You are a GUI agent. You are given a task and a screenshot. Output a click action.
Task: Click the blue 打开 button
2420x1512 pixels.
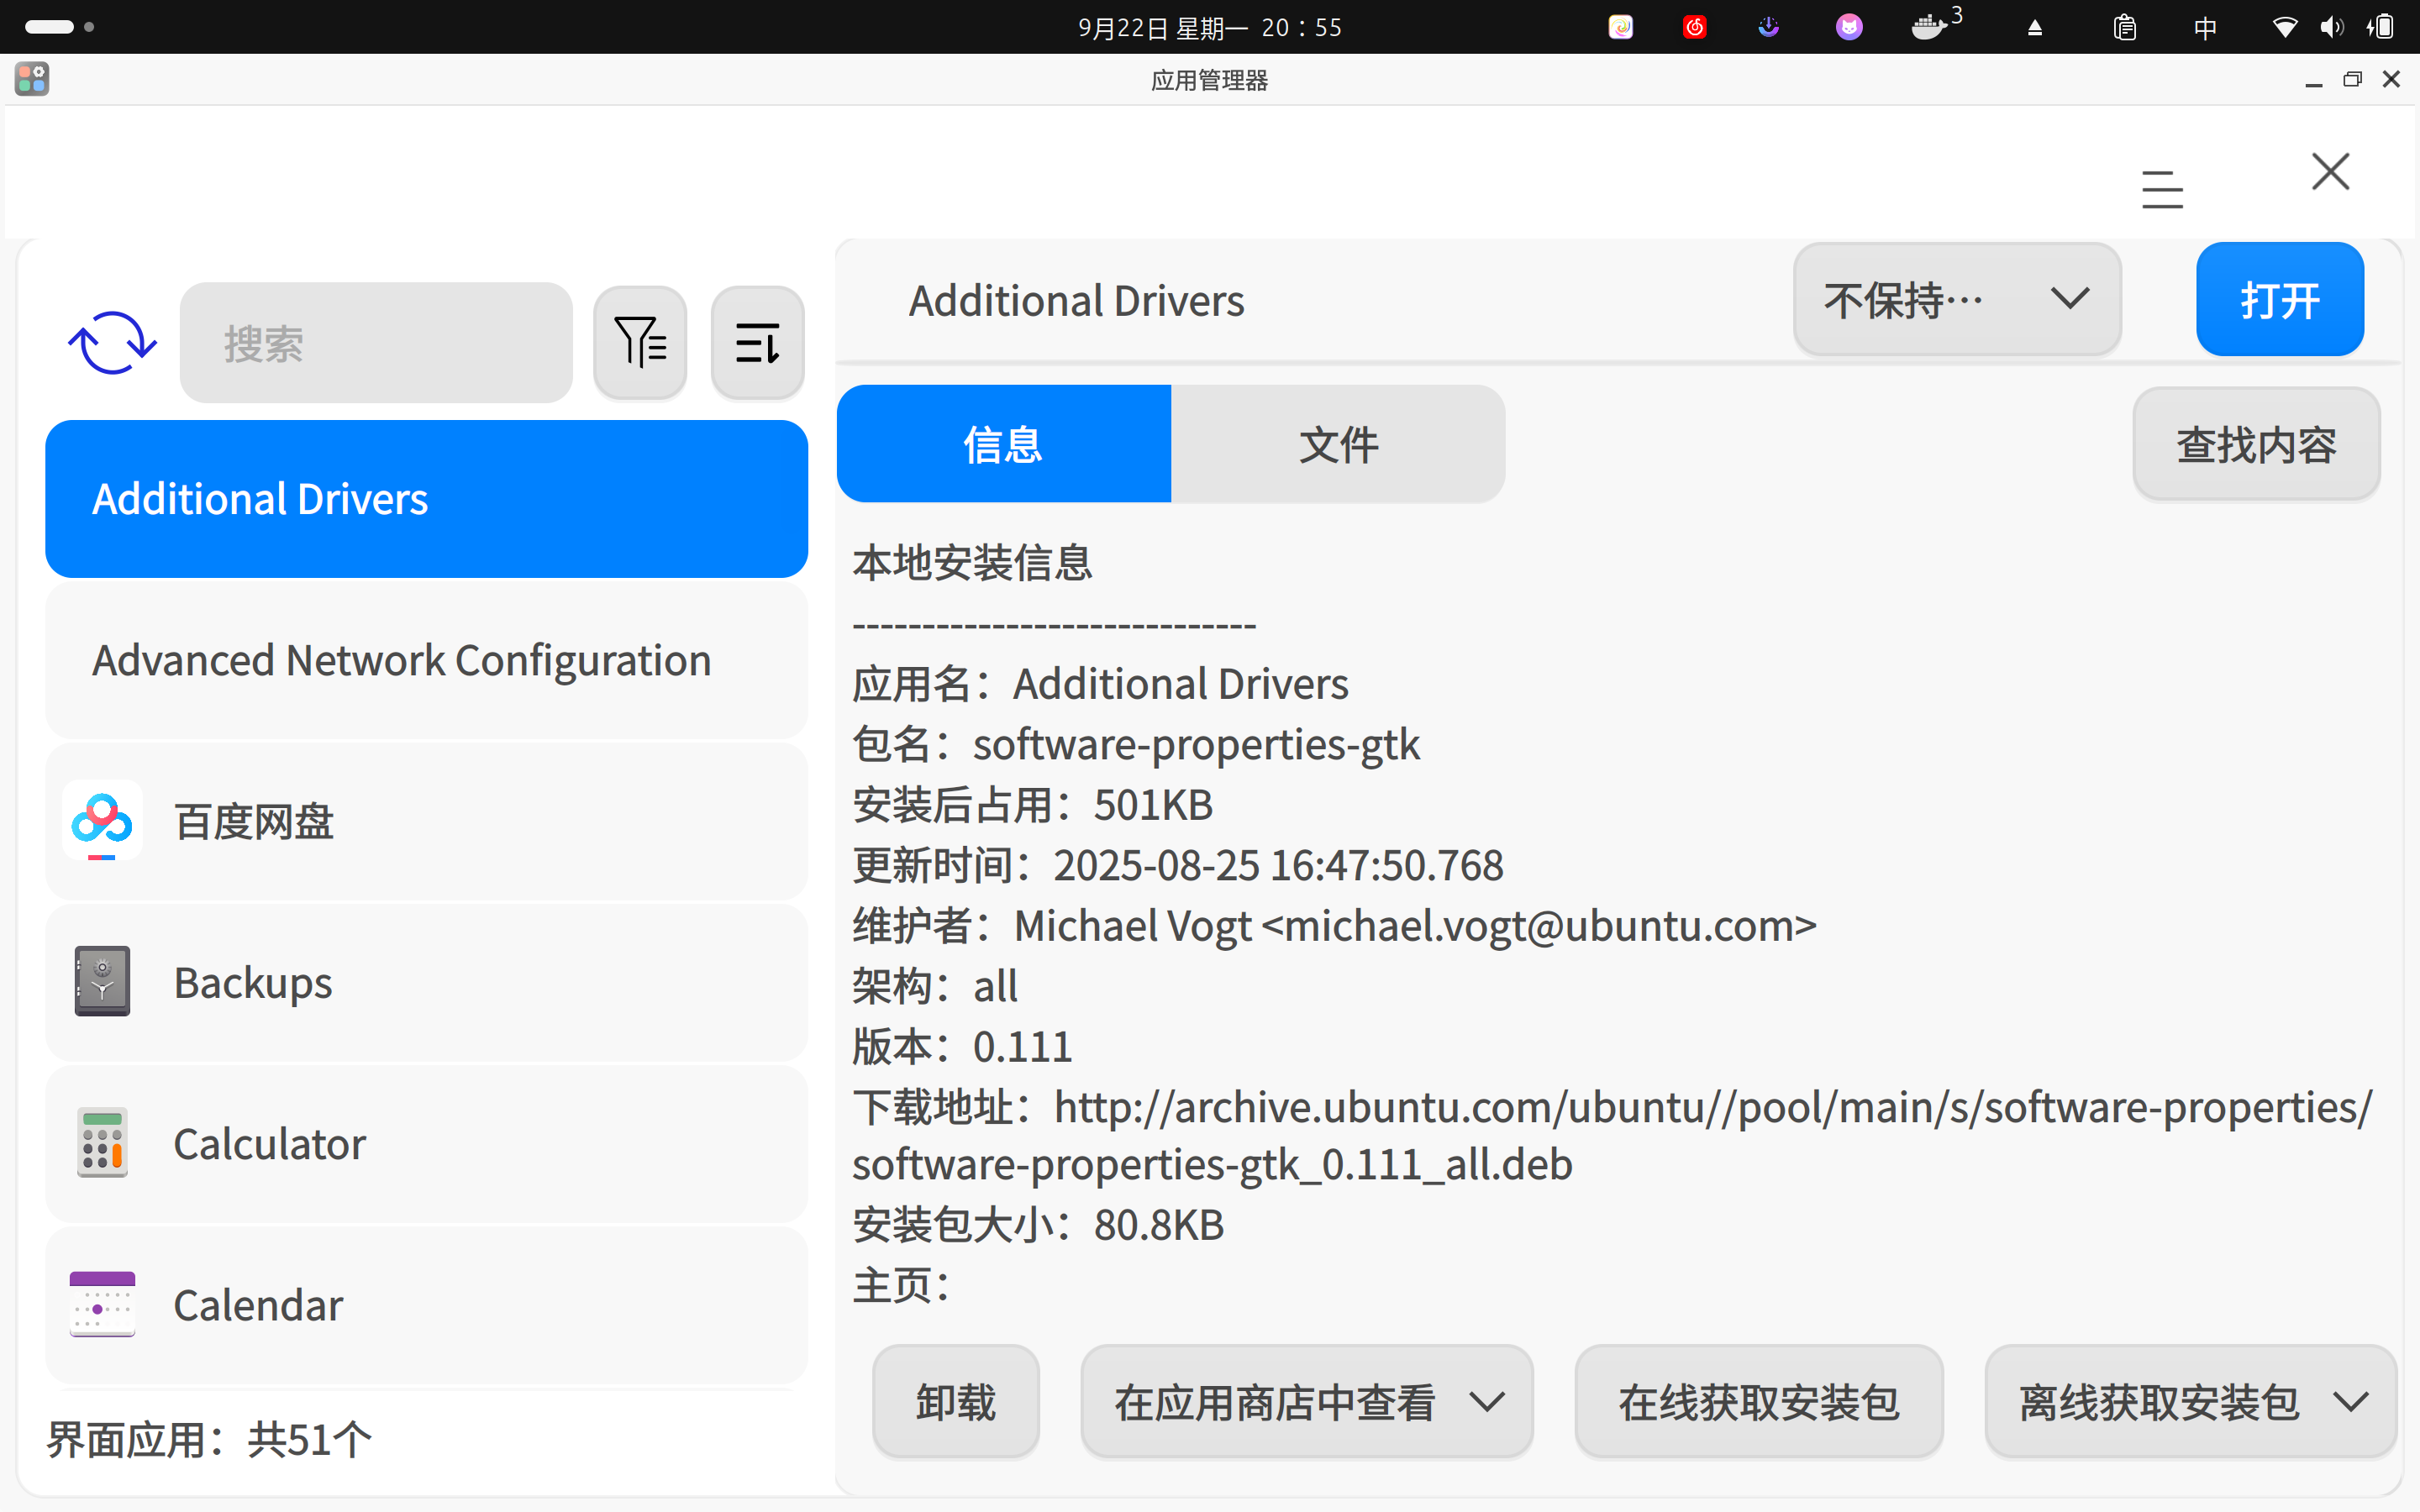point(2279,299)
